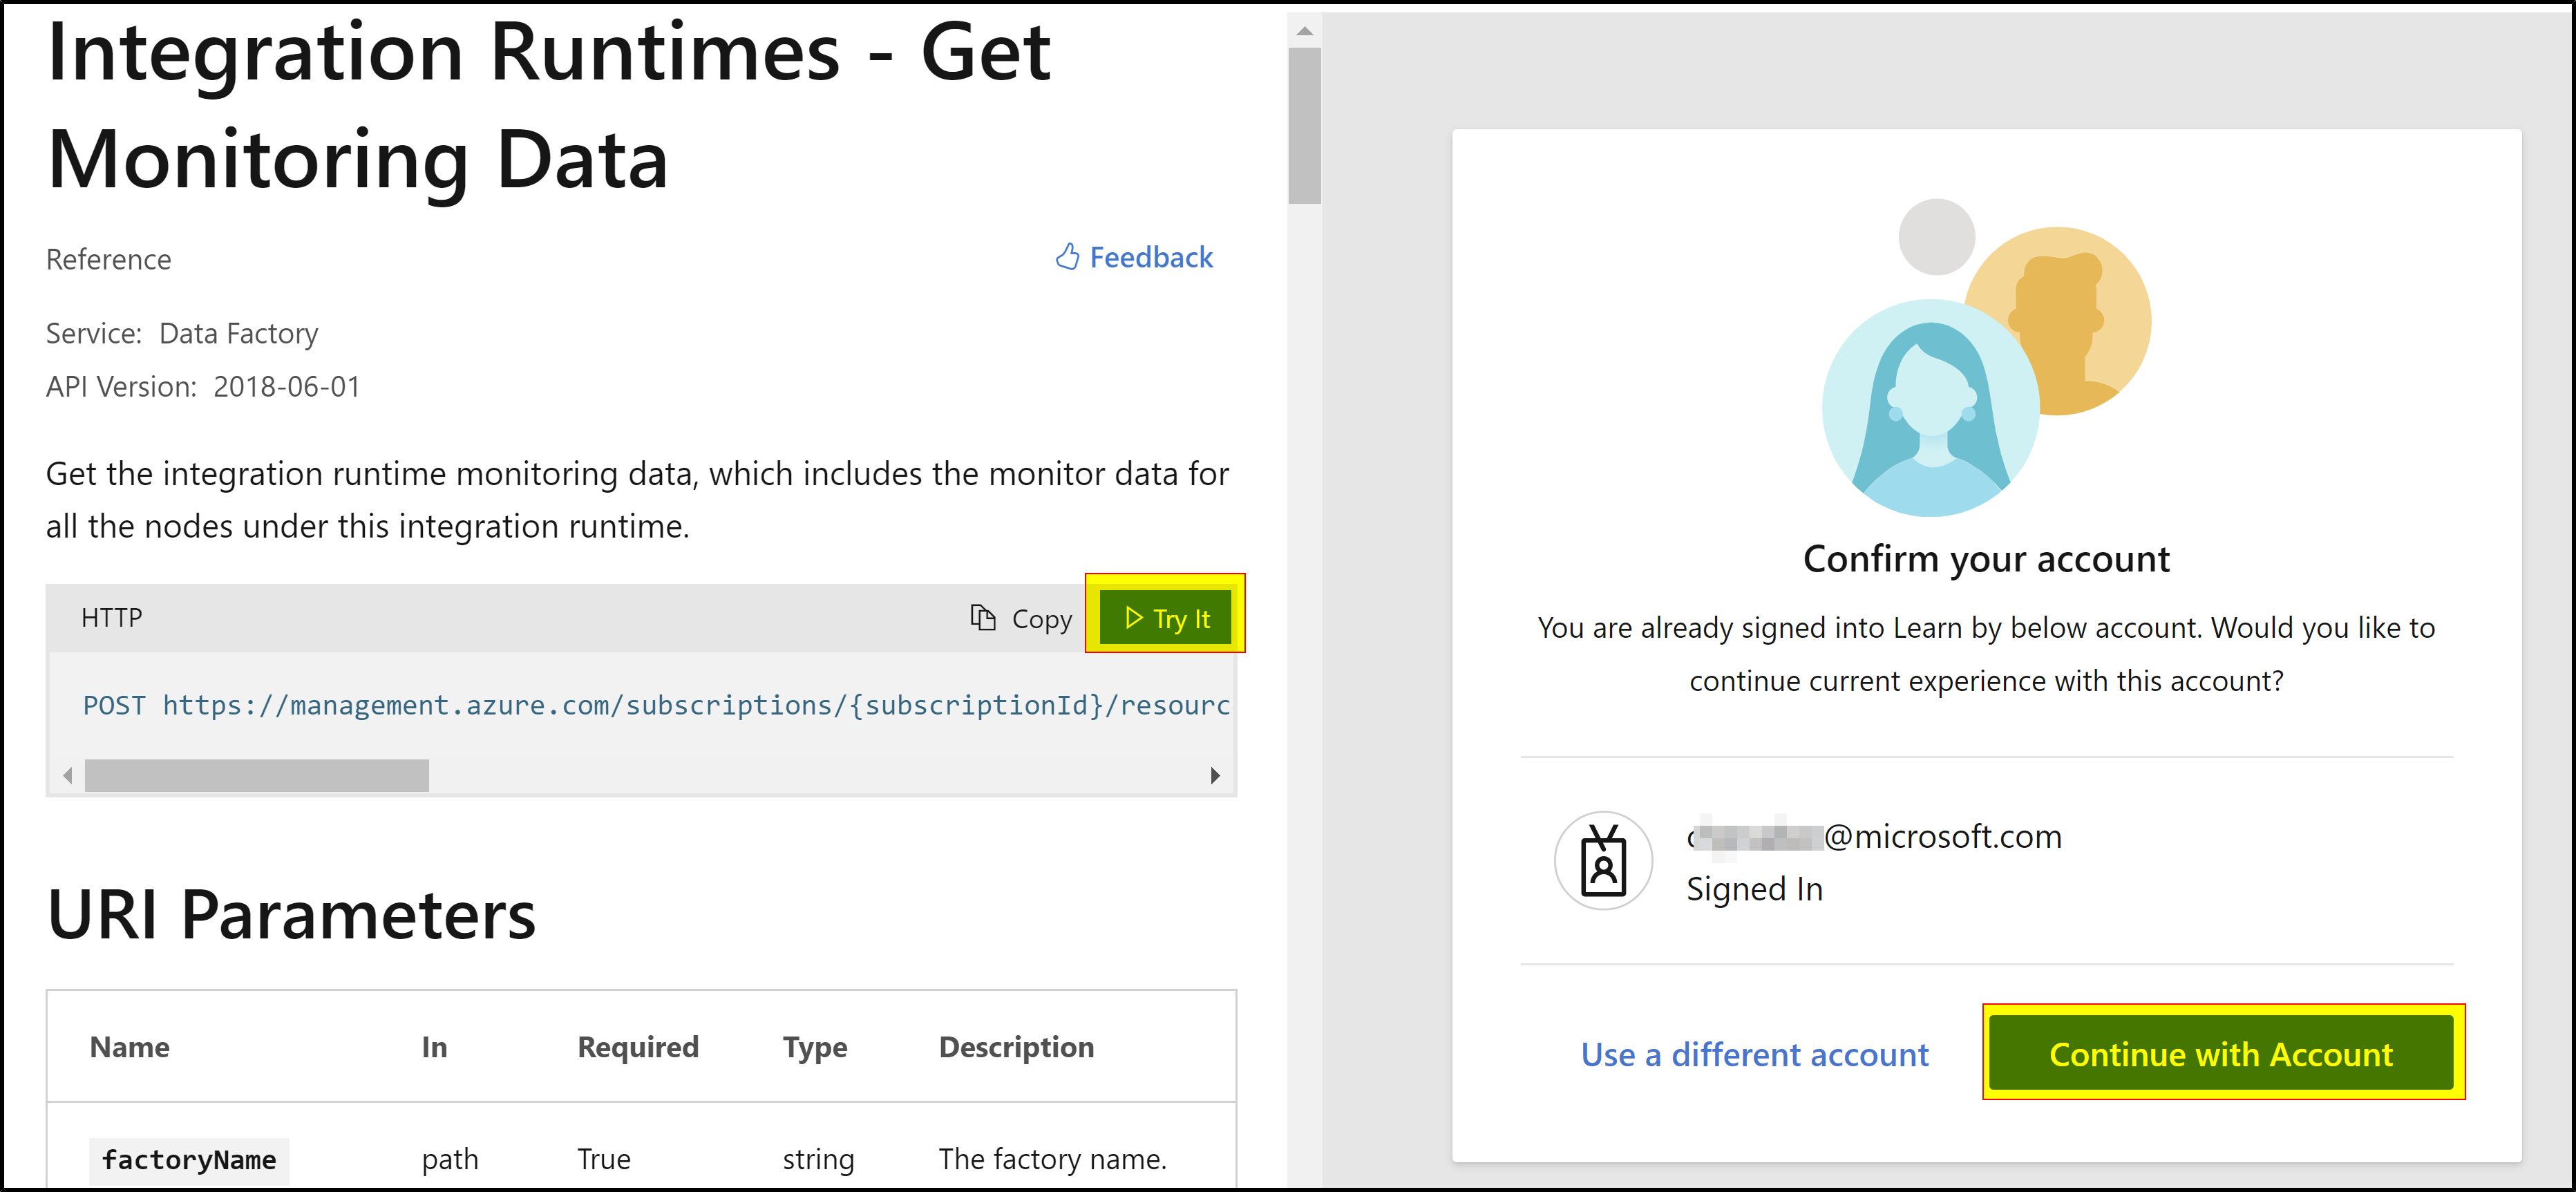2576x1192 pixels.
Task: Copy the HTTP request code
Action: [1021, 619]
